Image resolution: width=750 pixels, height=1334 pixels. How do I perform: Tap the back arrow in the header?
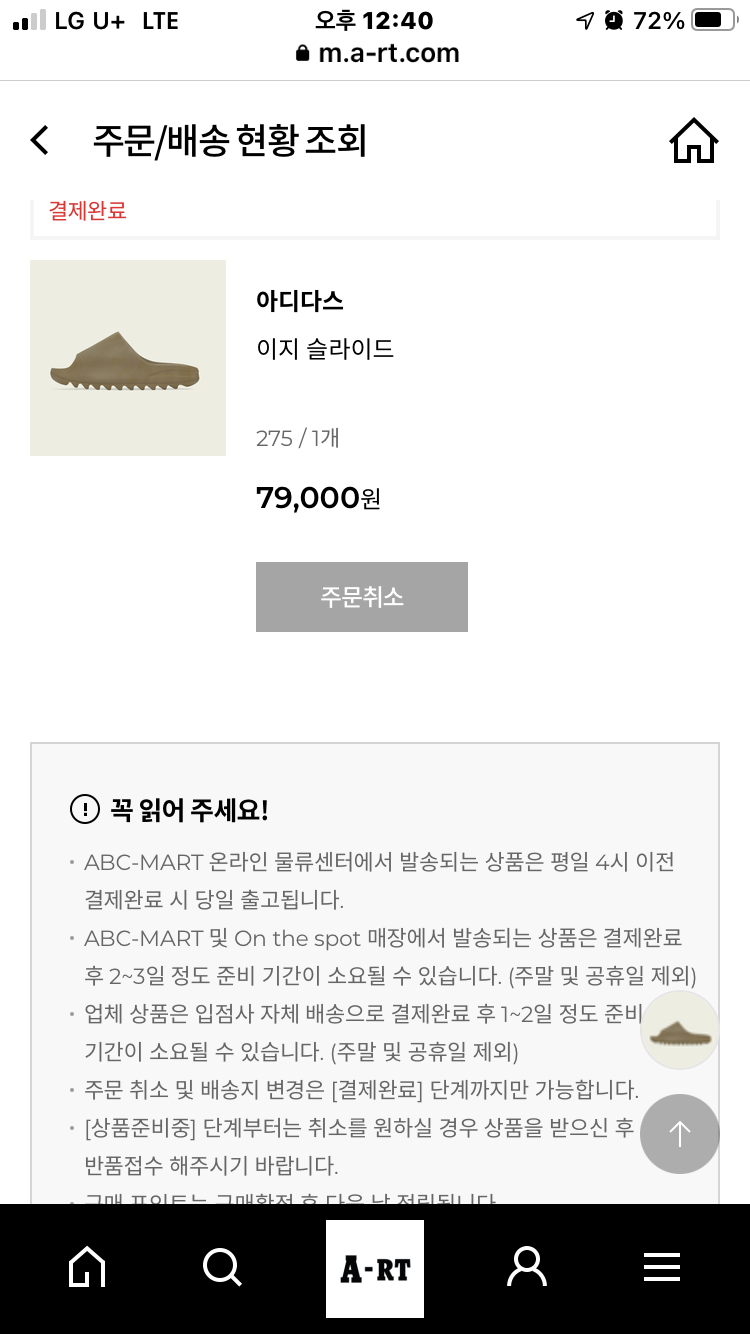pyautogui.click(x=40, y=140)
